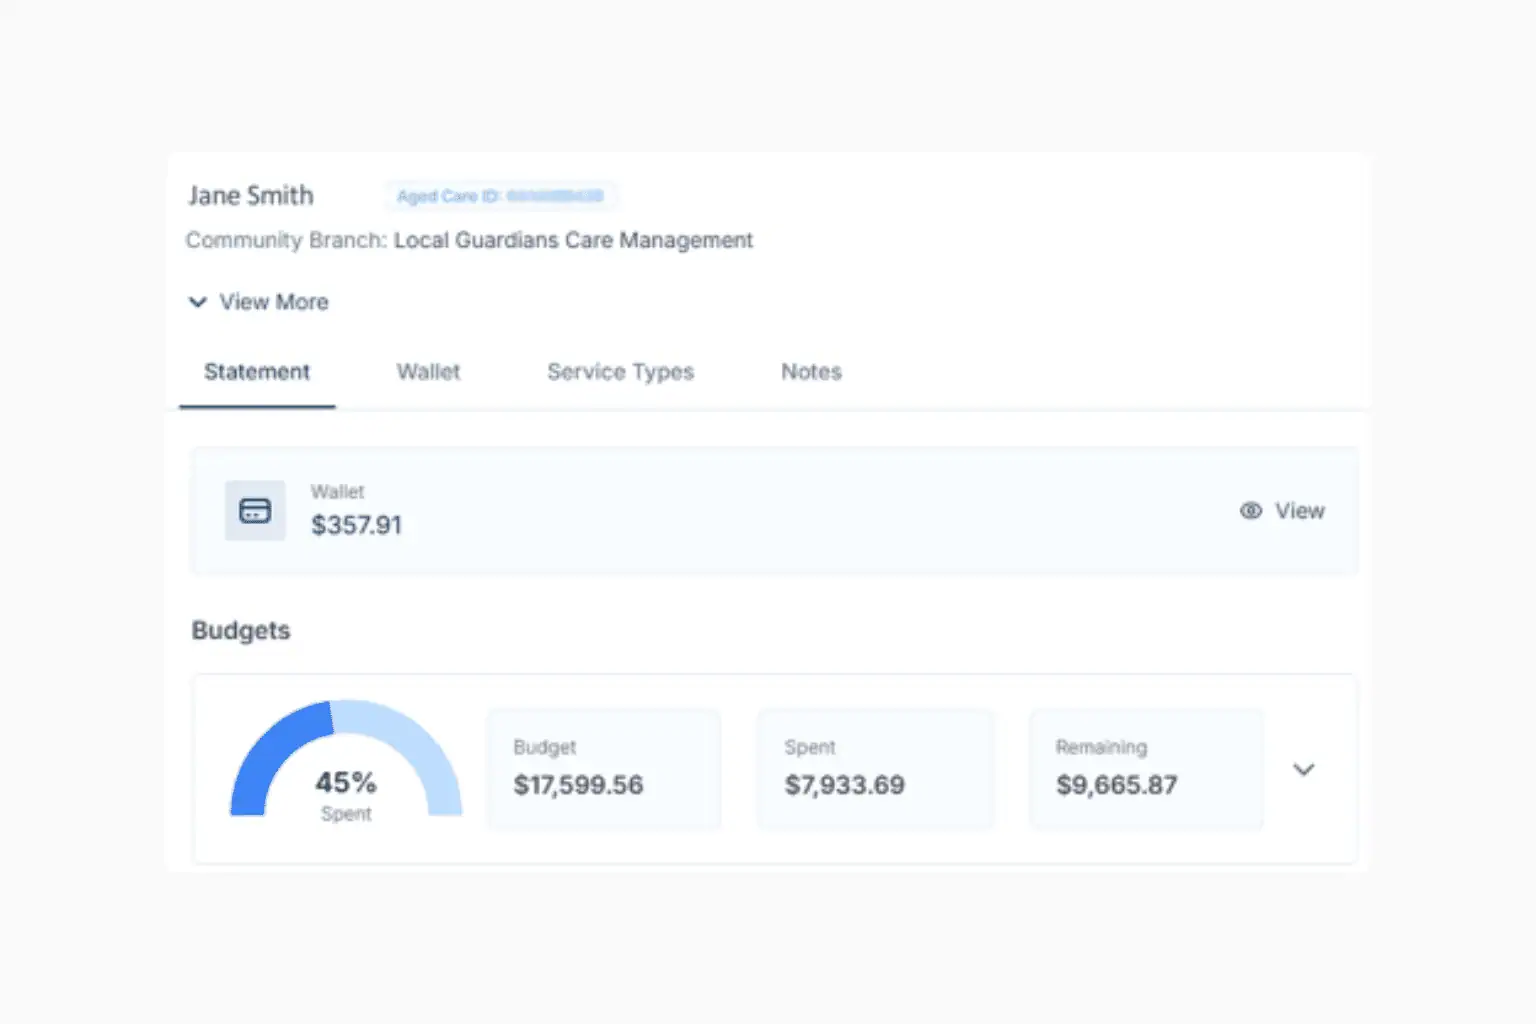The image size is (1536, 1024).
Task: Click the wallet card icon
Action: pyautogui.click(x=255, y=511)
